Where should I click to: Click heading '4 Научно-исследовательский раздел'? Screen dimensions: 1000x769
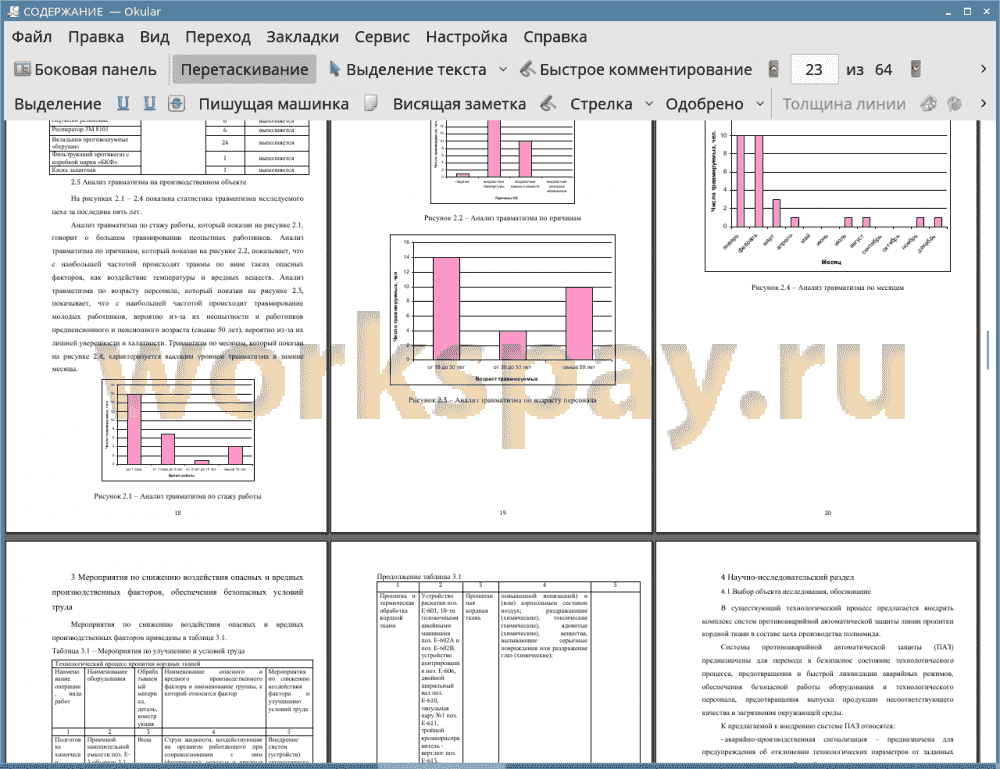pyautogui.click(x=787, y=577)
